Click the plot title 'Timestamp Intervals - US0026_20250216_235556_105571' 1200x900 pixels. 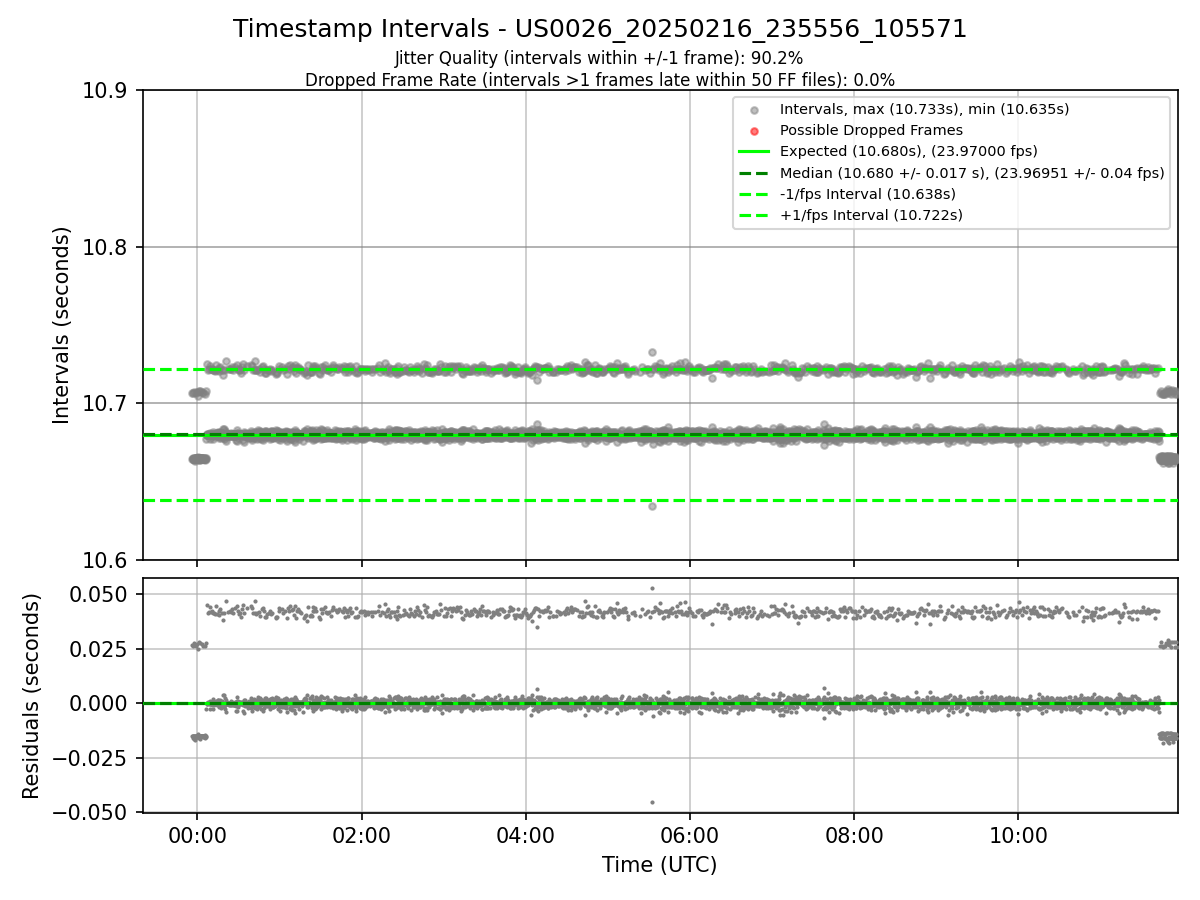[600, 29]
